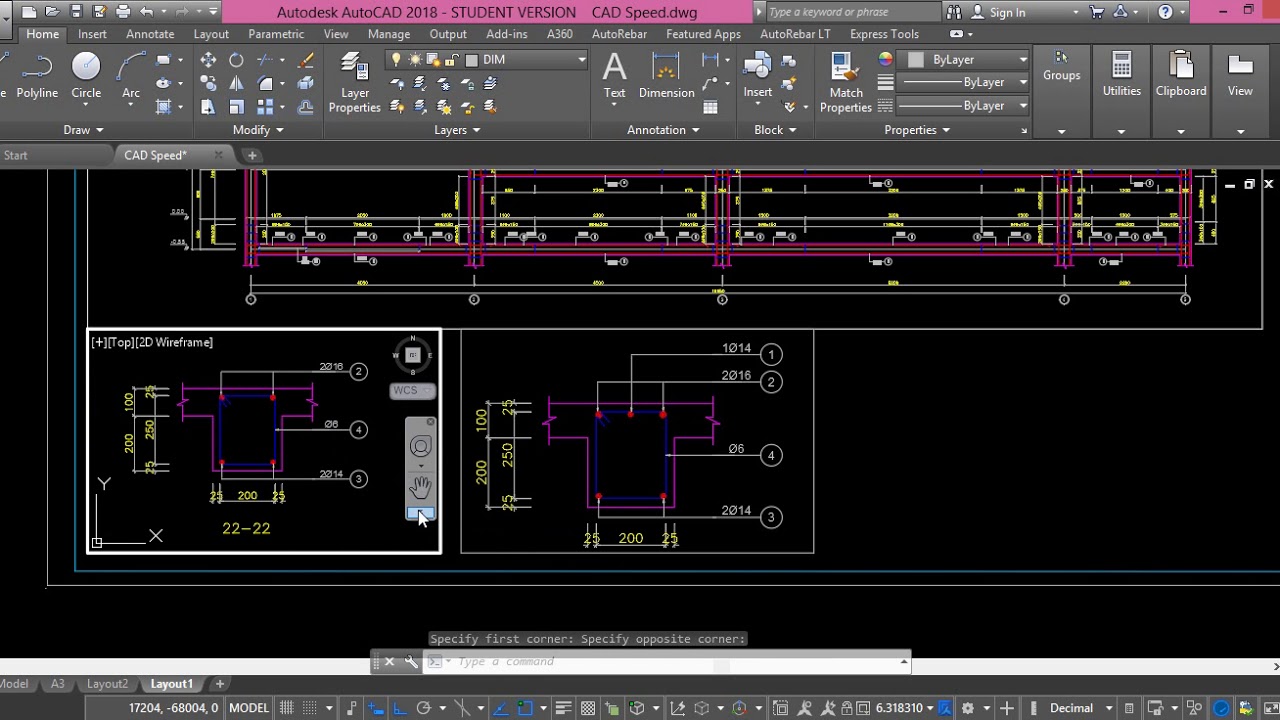Click the Rotate tool icon

pos(236,60)
